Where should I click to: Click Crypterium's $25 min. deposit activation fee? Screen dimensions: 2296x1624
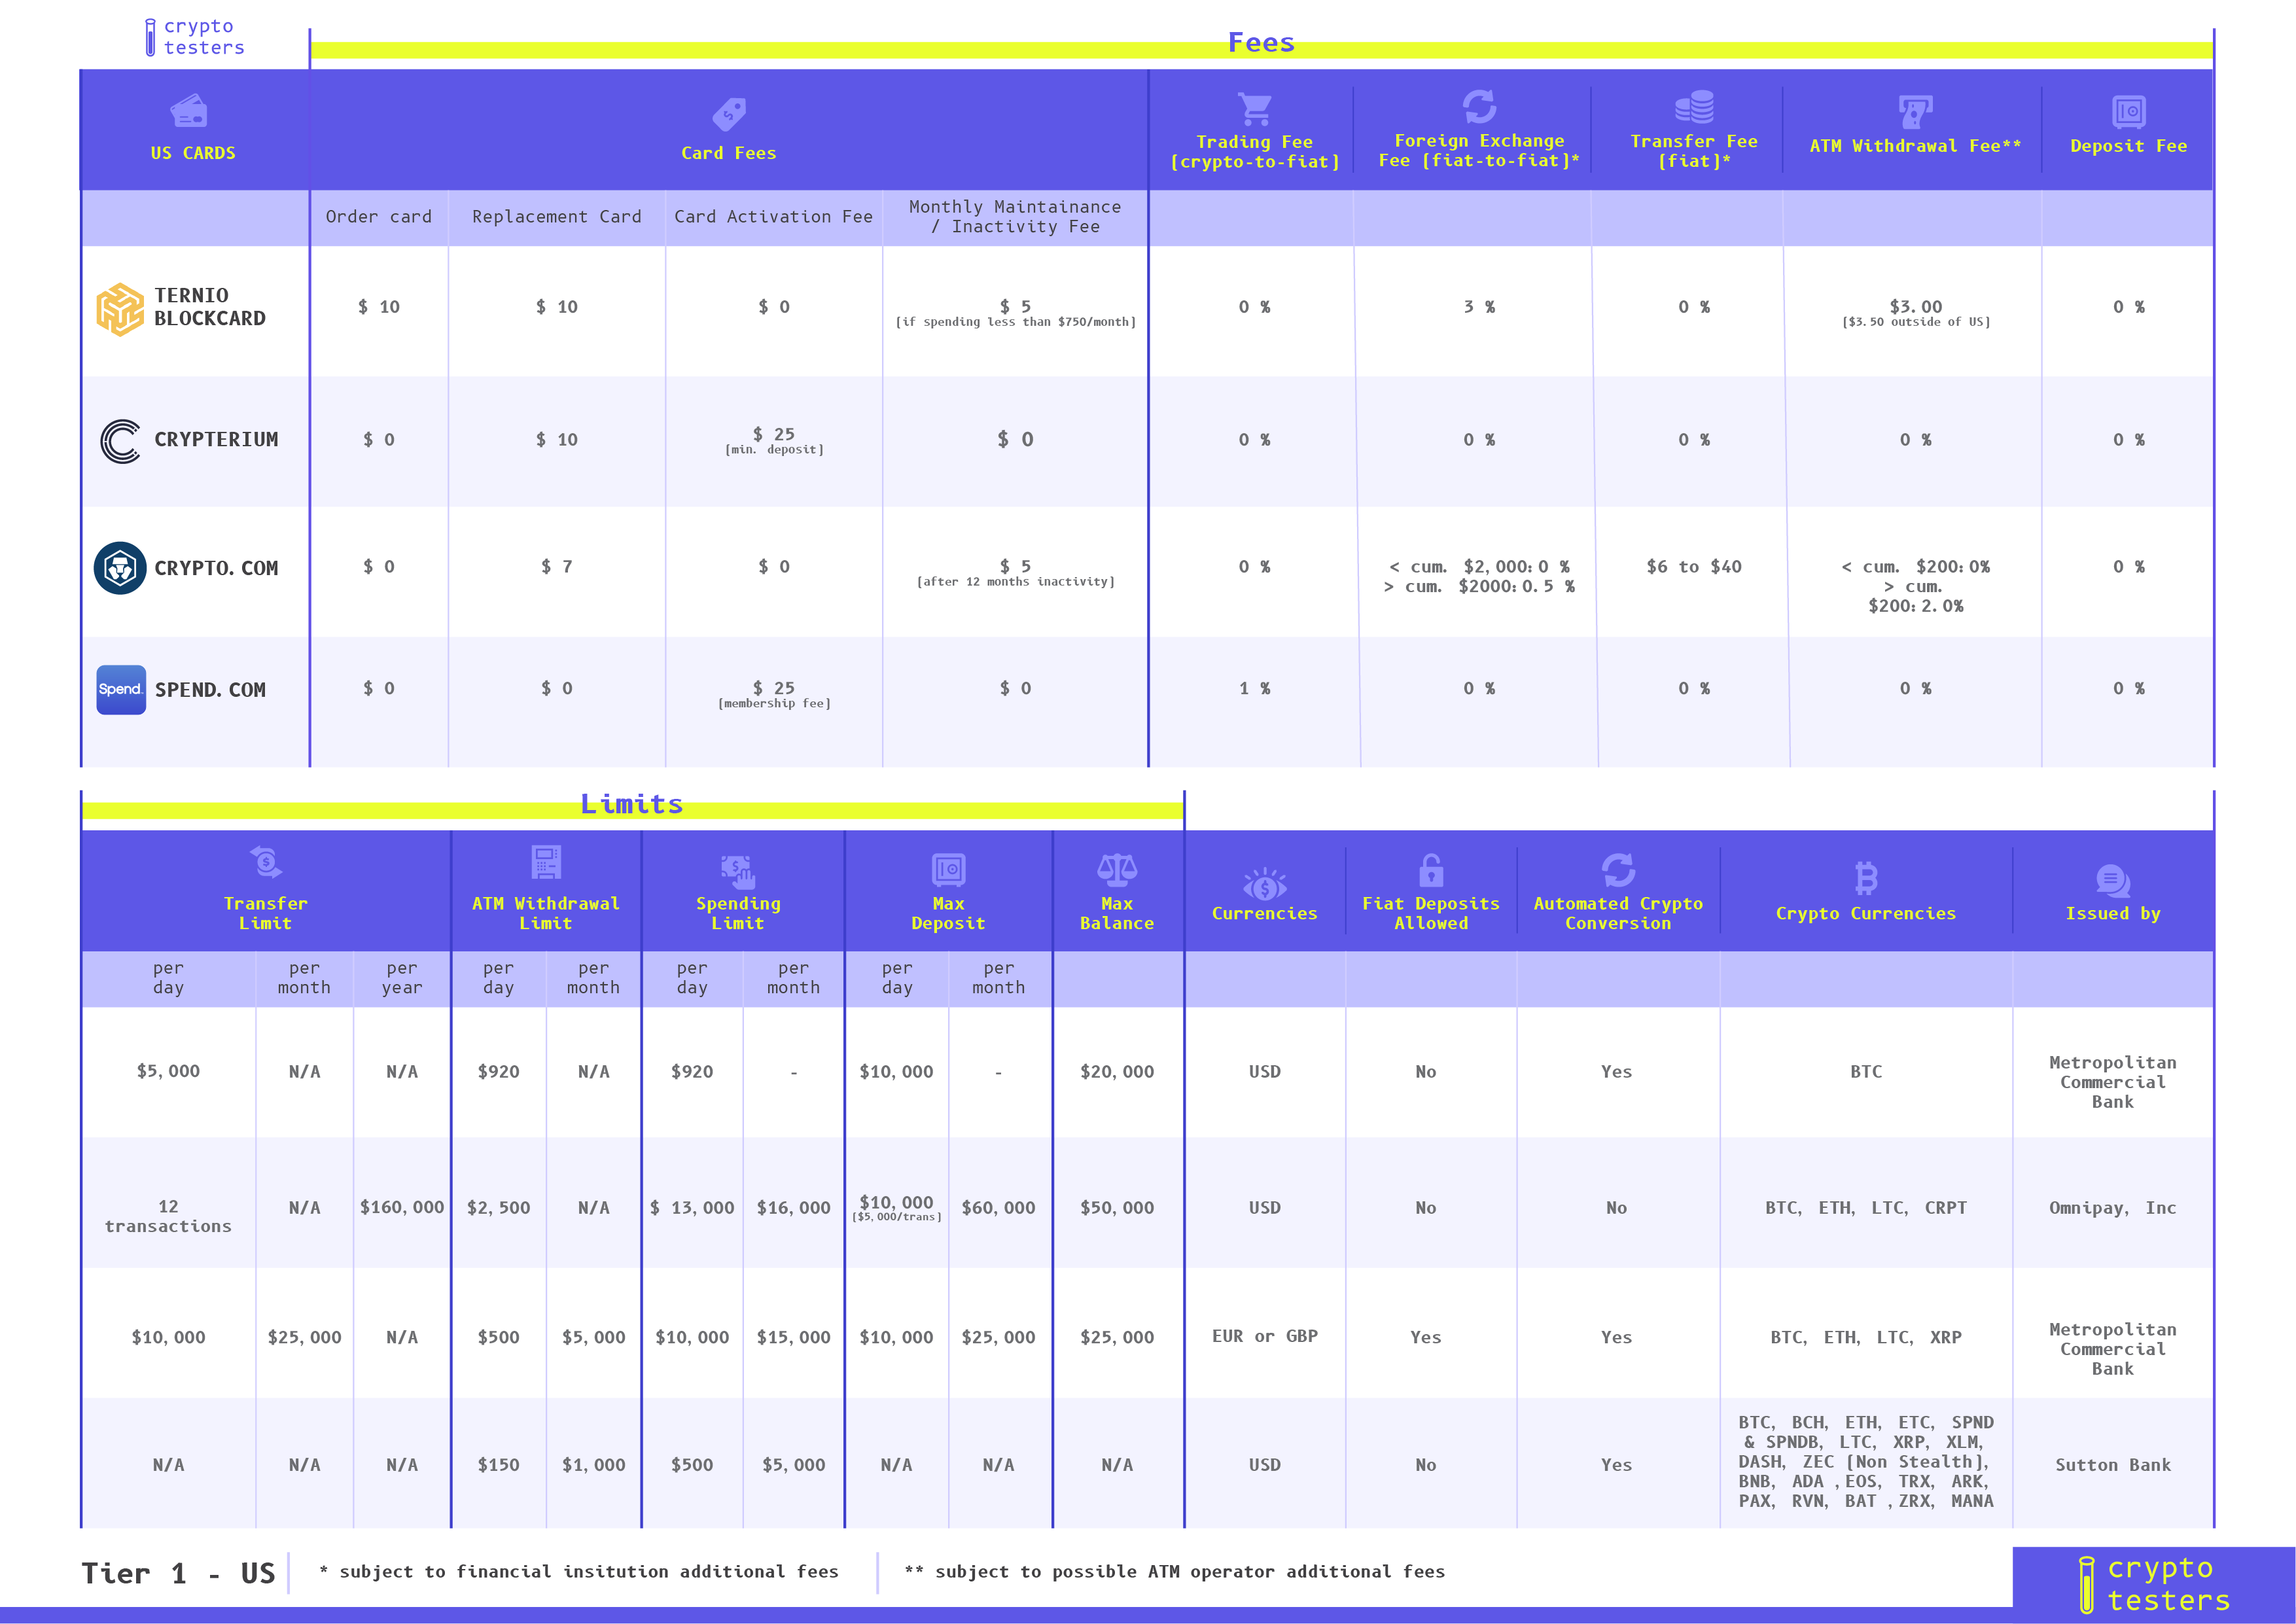[x=774, y=440]
